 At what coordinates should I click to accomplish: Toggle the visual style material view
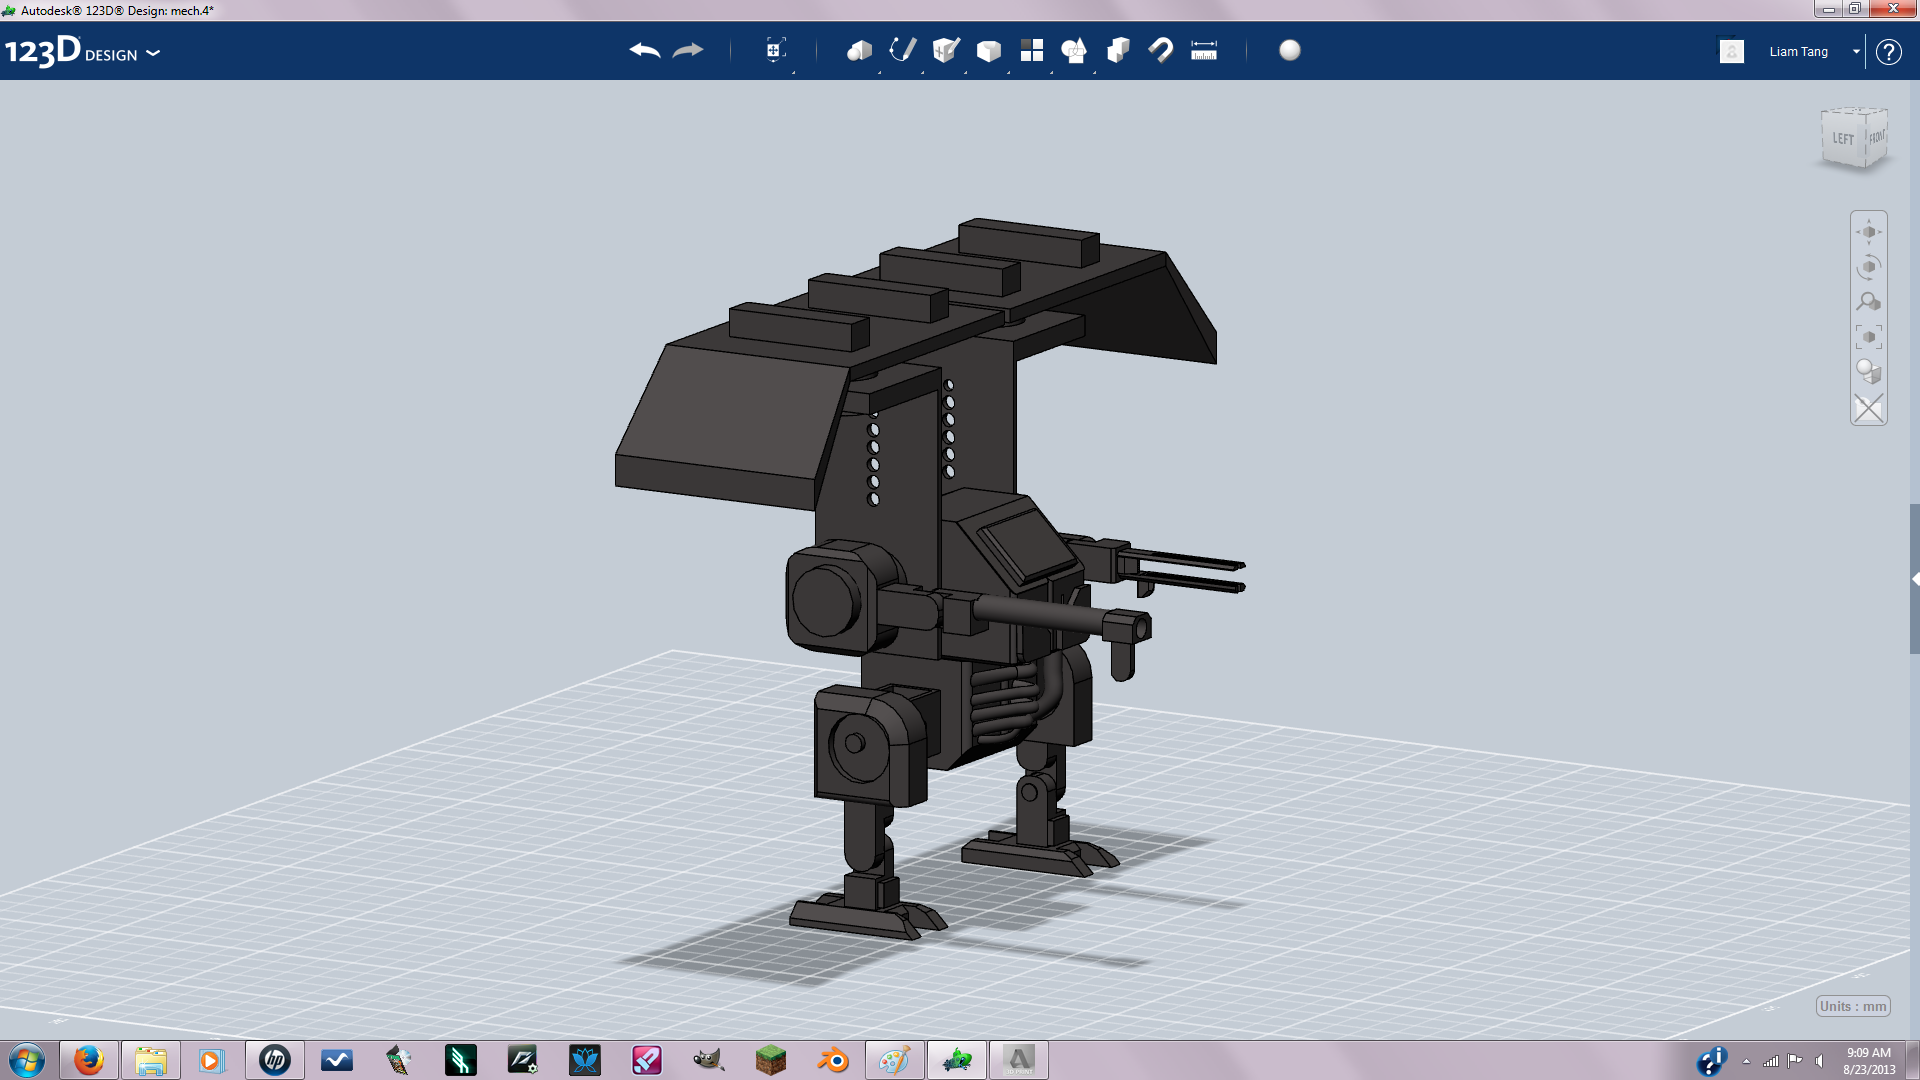click(1869, 372)
